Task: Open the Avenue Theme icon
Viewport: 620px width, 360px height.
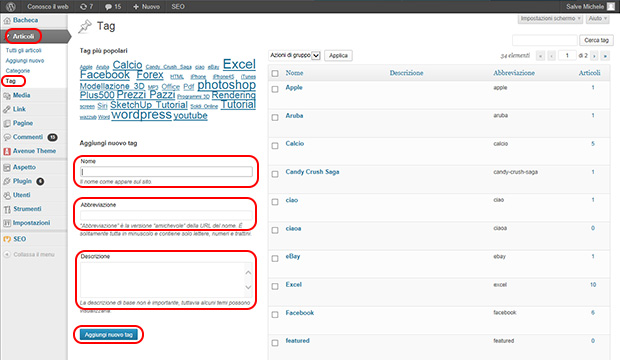Action: (7, 151)
